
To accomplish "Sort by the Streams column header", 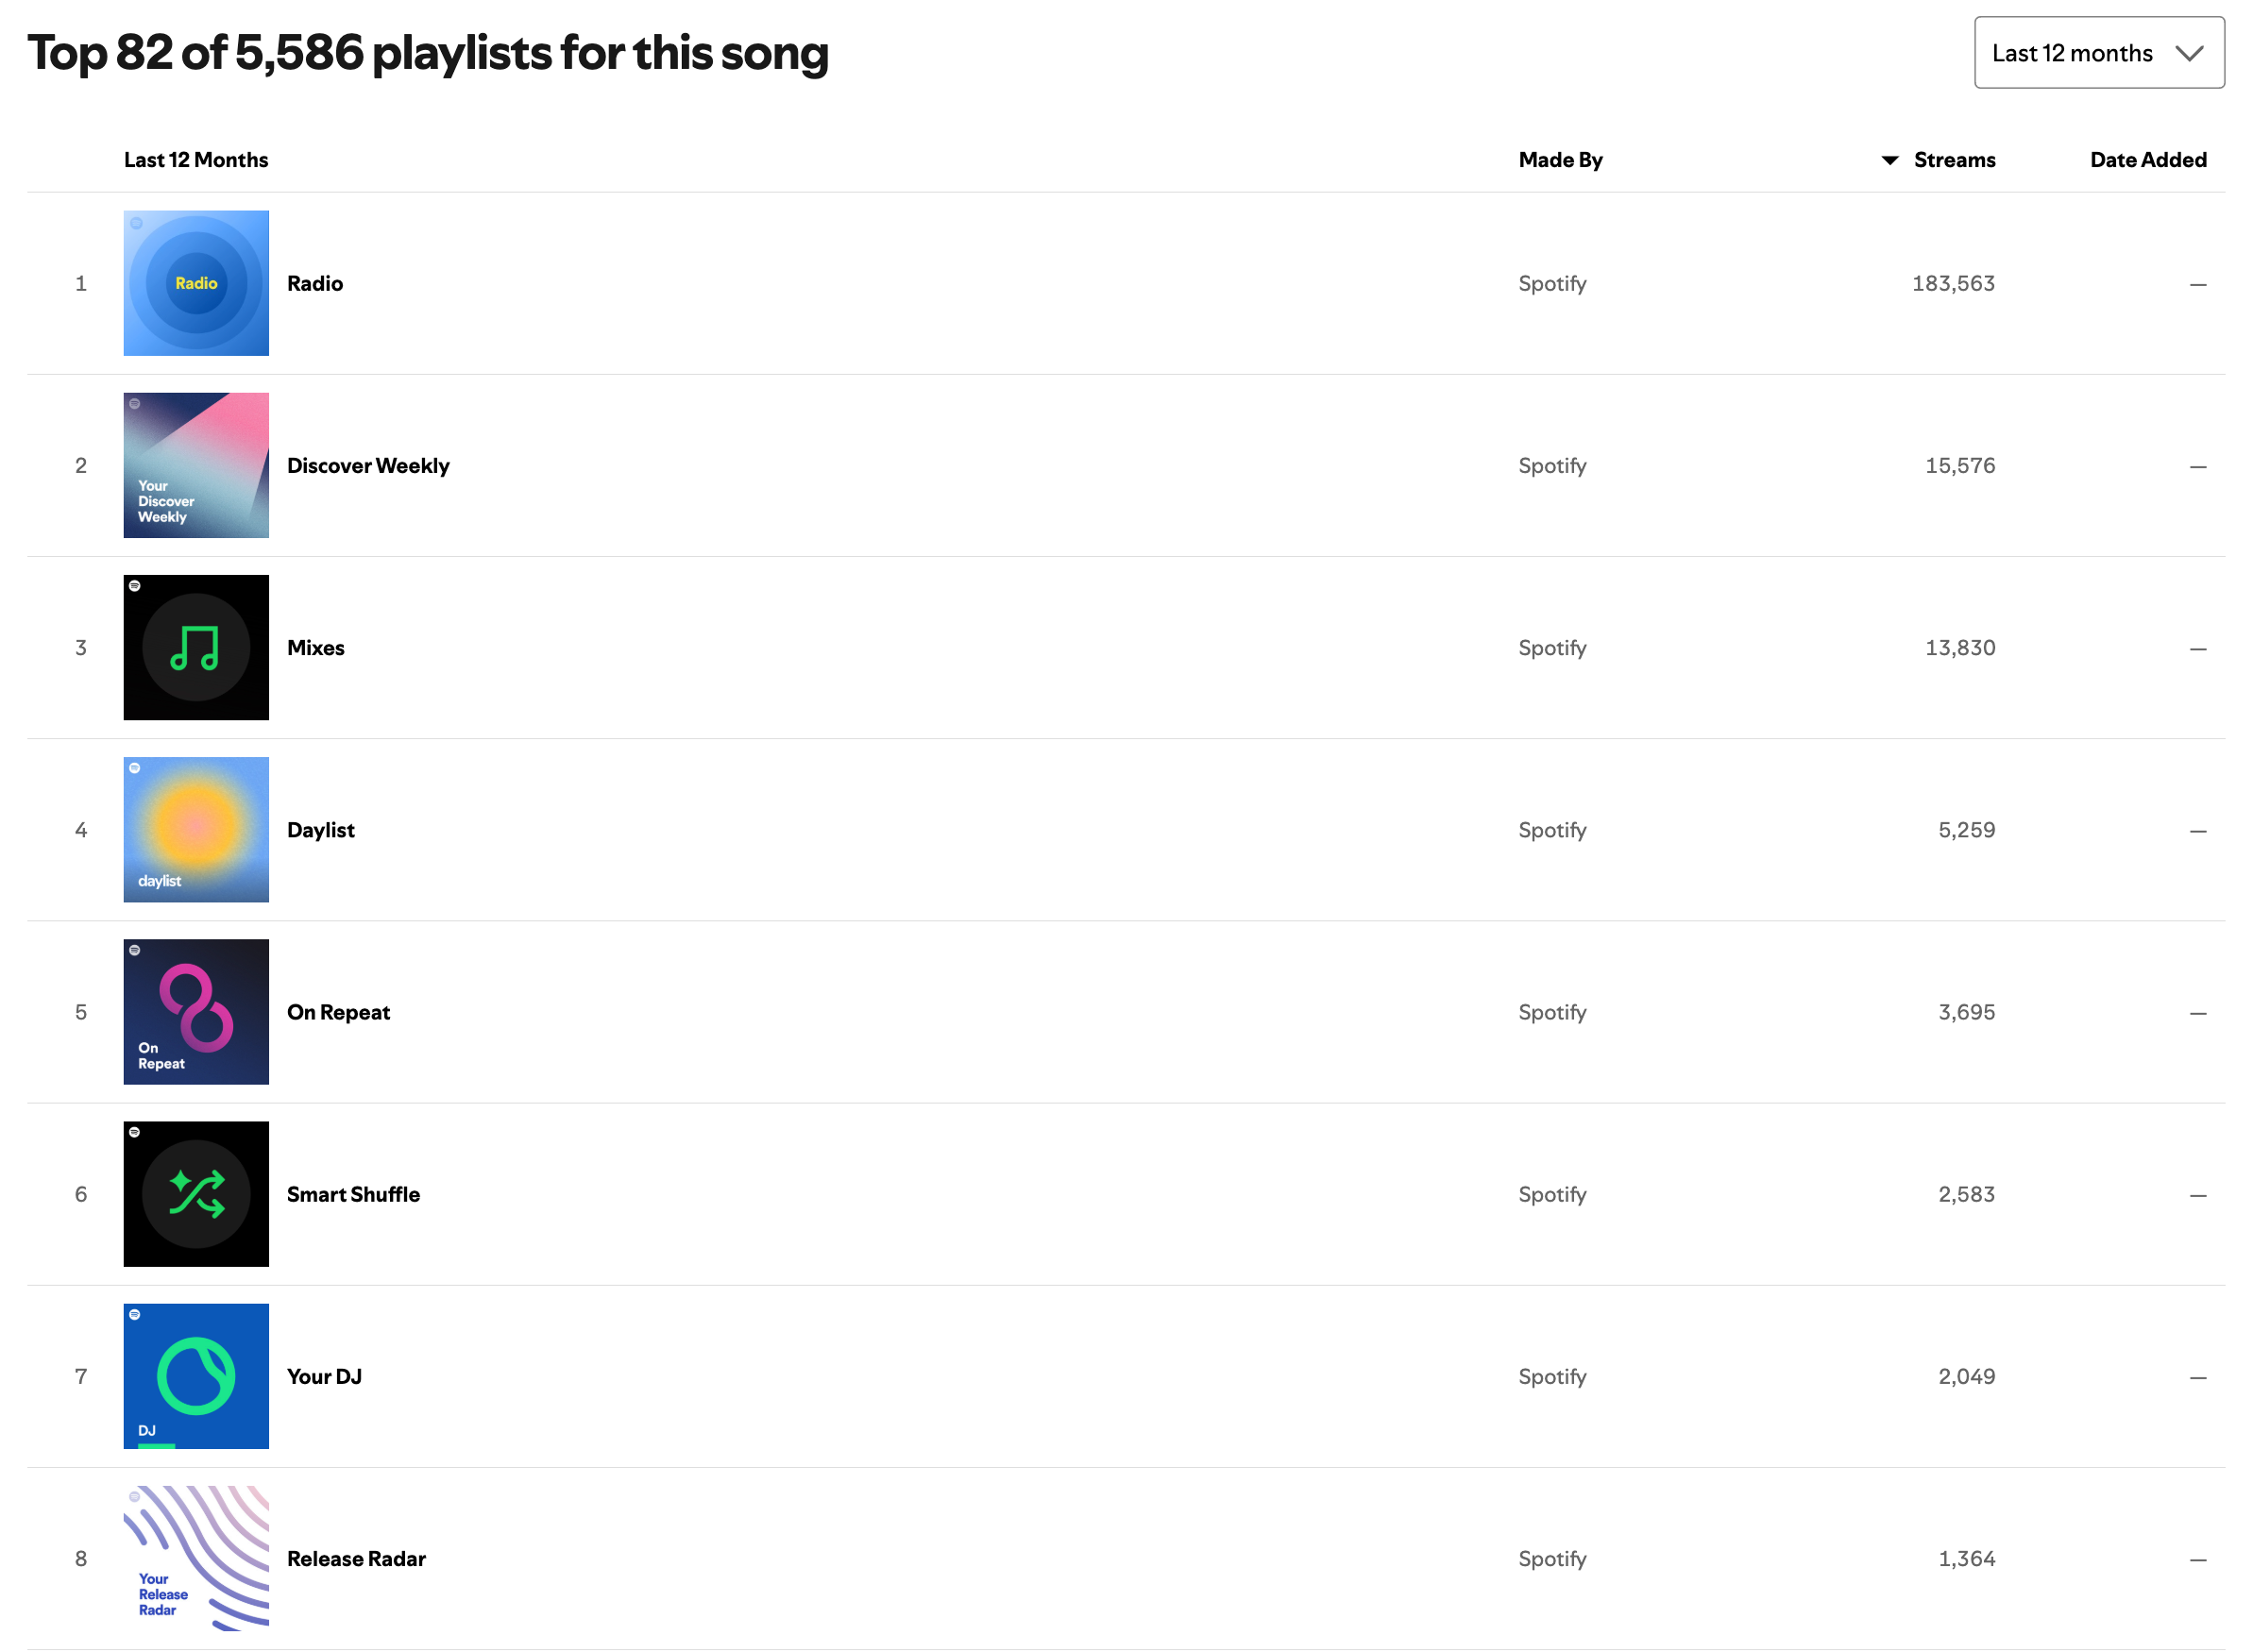I will click(1953, 160).
